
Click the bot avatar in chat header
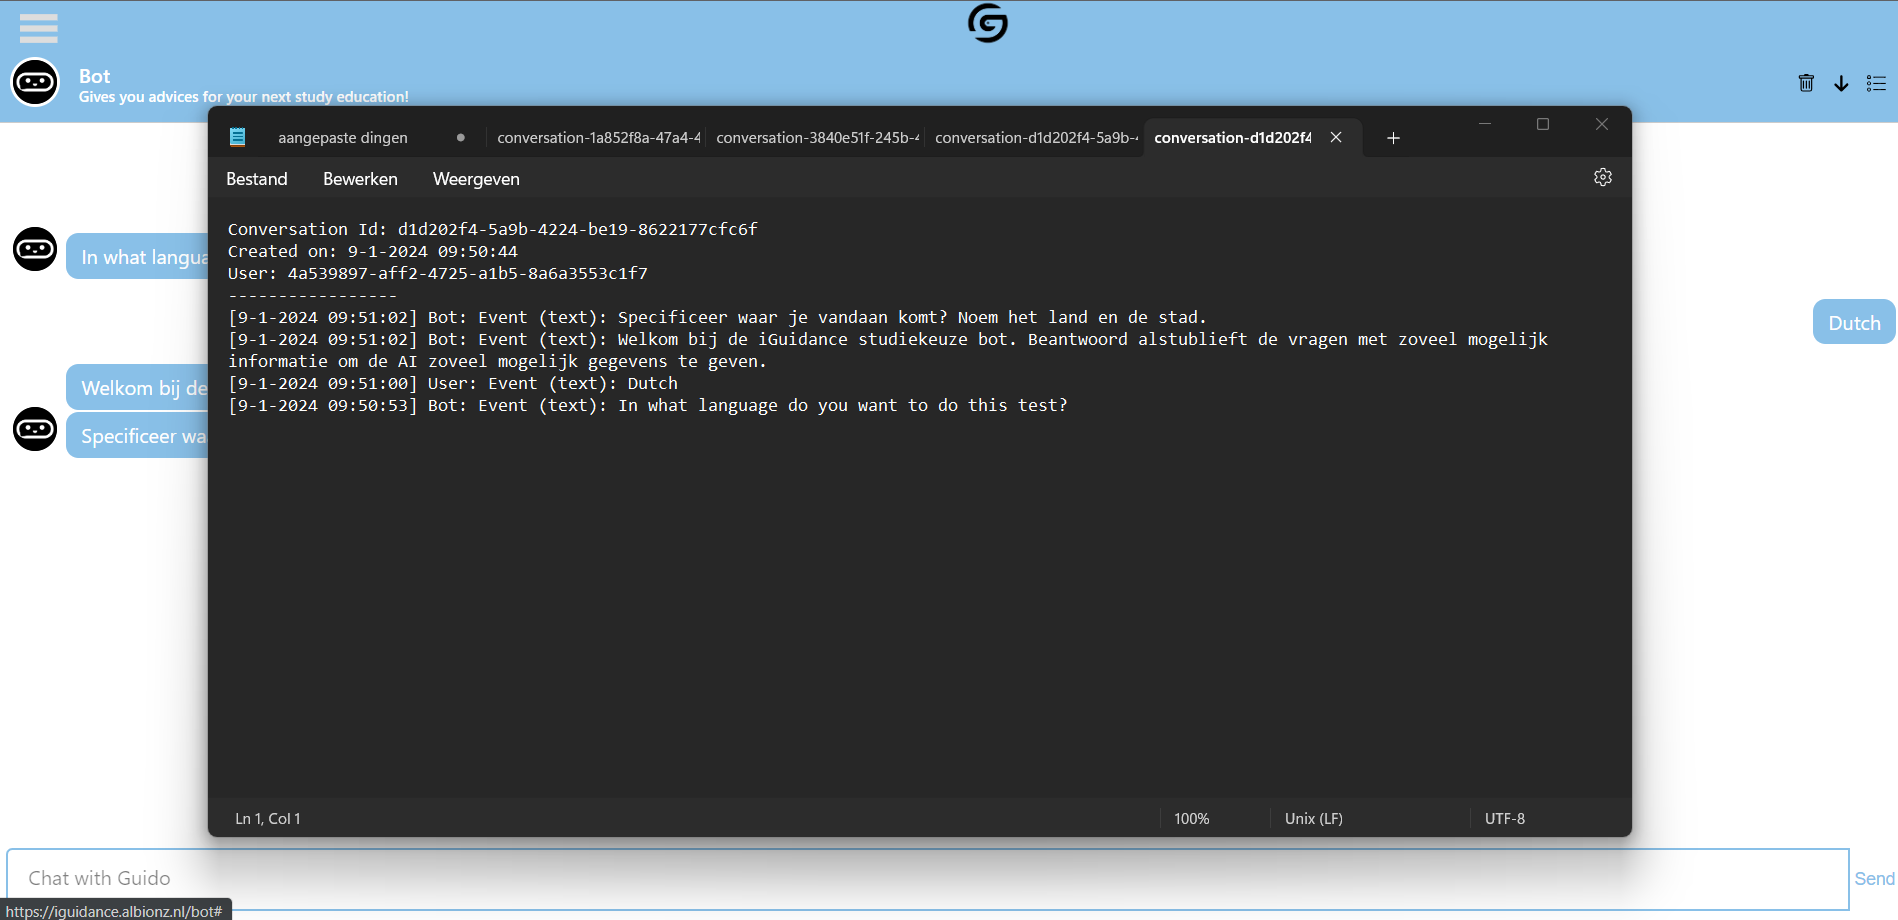(x=35, y=82)
